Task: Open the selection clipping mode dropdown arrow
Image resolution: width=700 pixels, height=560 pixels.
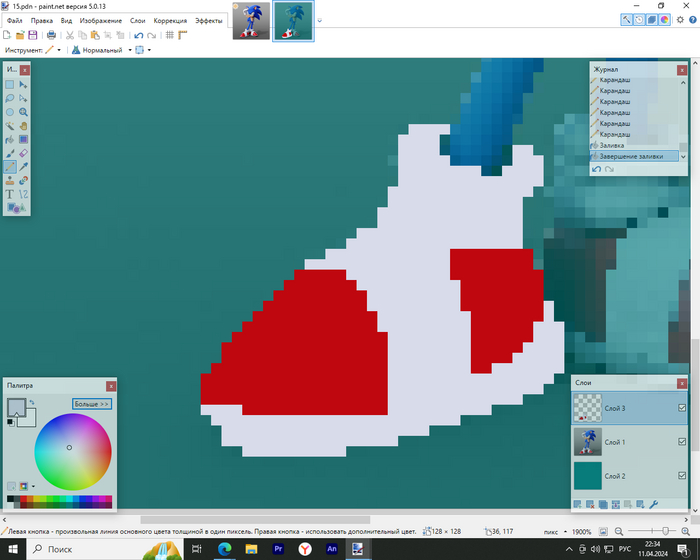Action: (x=149, y=50)
